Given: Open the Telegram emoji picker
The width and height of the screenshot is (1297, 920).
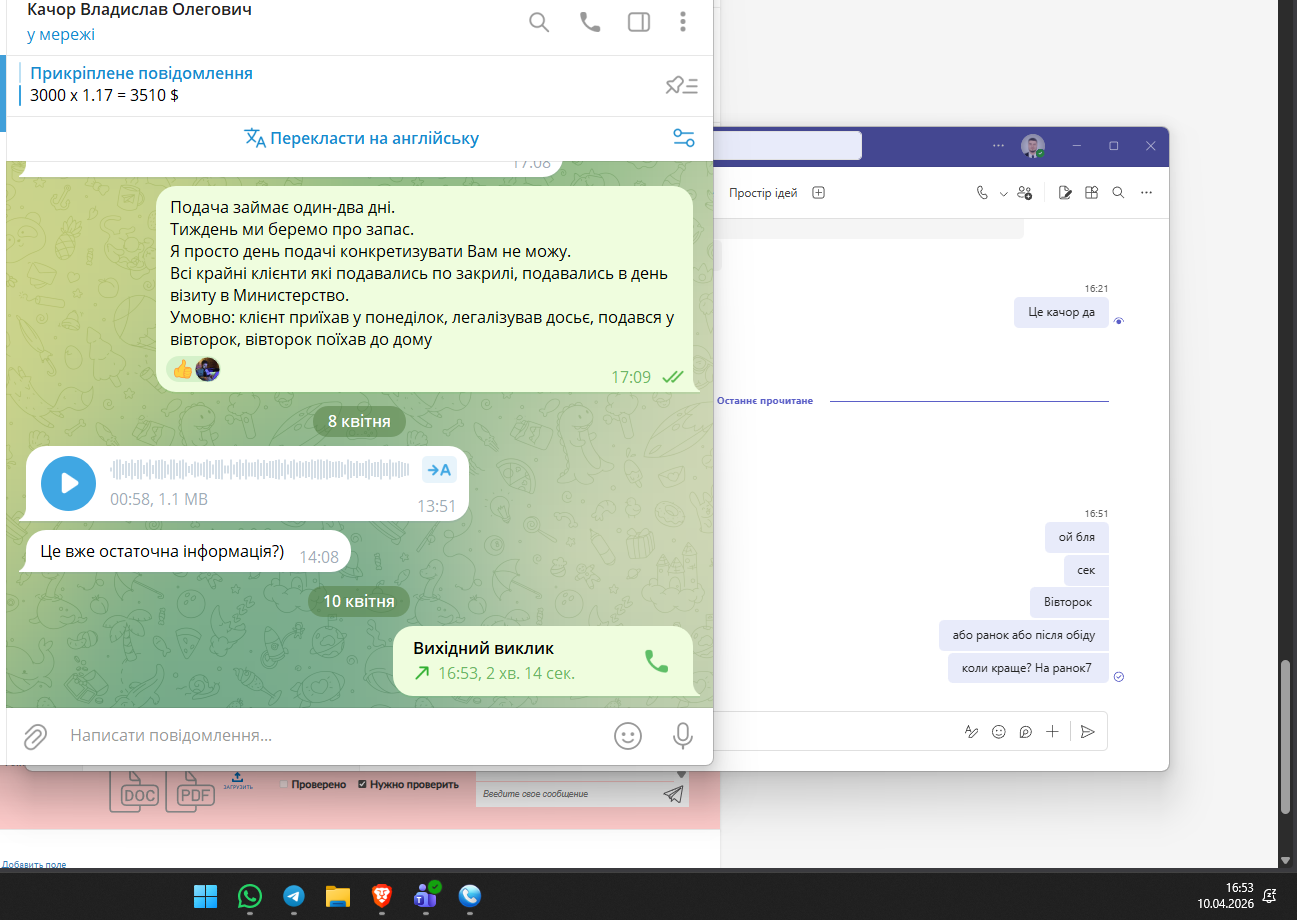Looking at the screenshot, I should [627, 736].
